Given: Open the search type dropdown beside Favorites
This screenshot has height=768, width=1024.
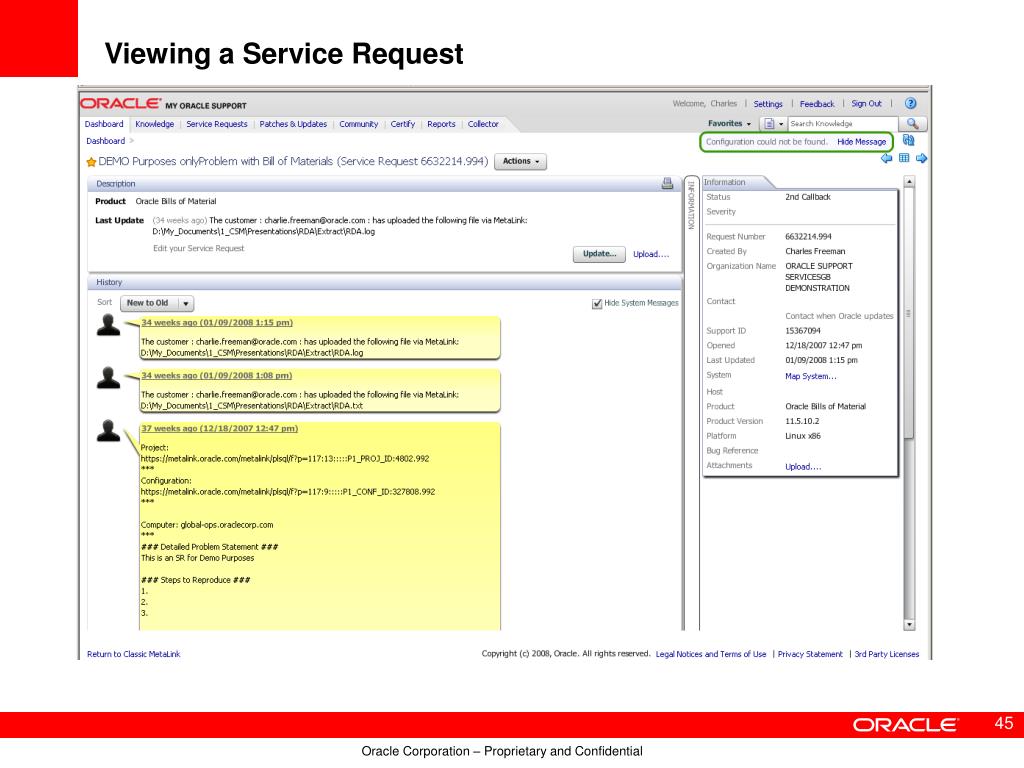Looking at the screenshot, I should 773,123.
